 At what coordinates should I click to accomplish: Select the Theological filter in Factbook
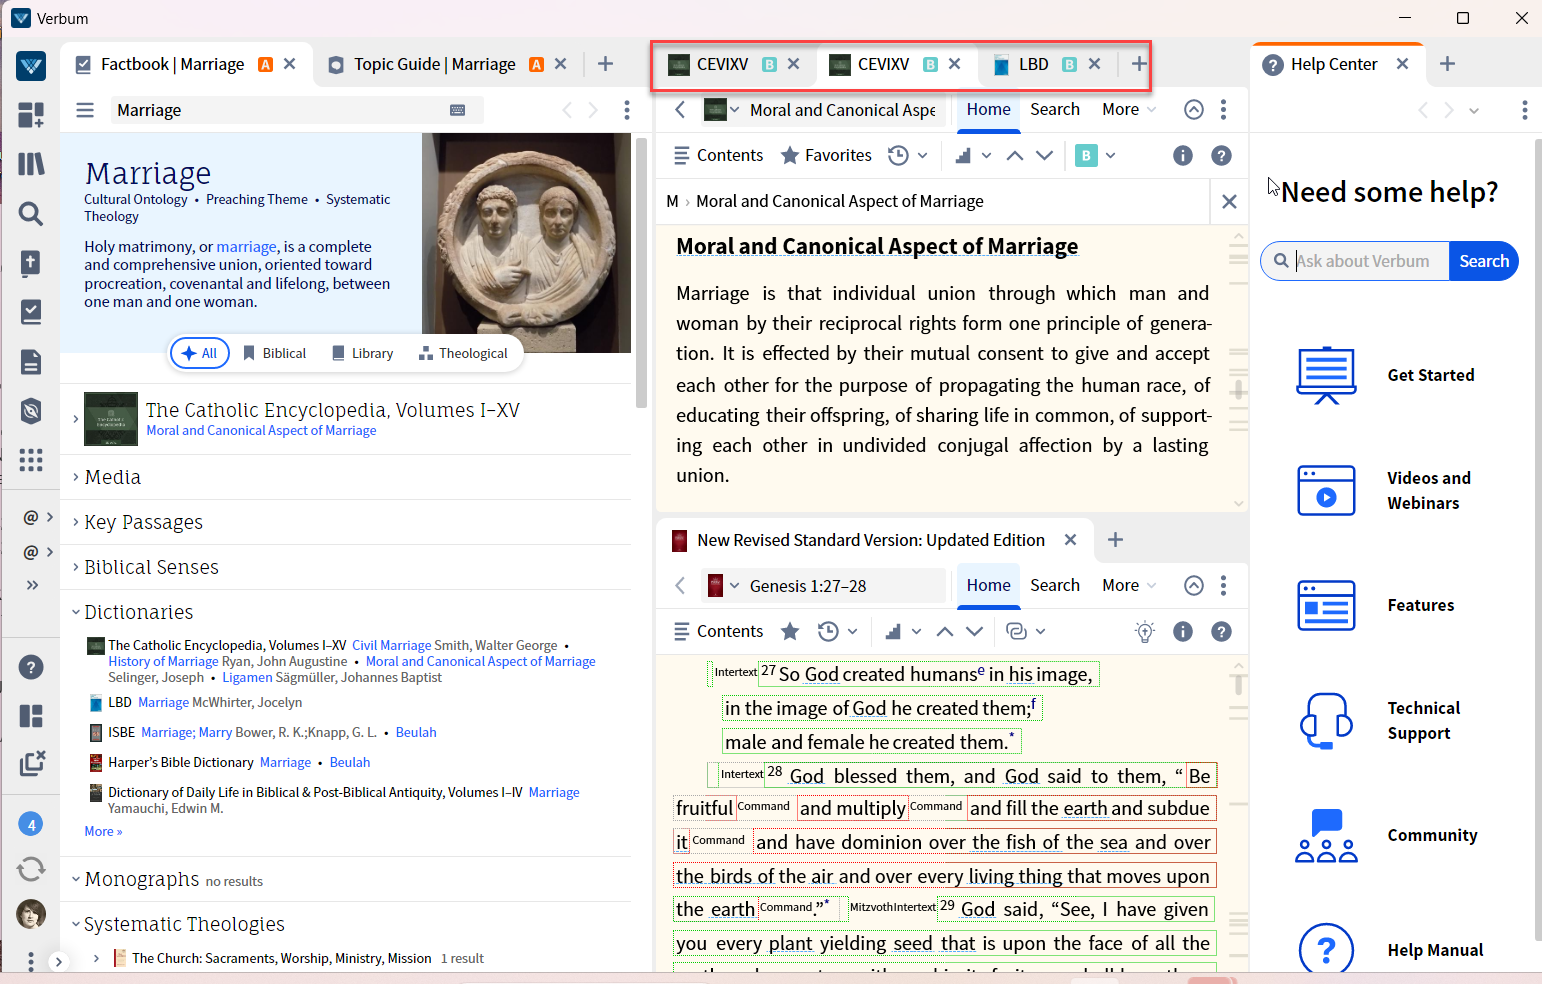(x=463, y=353)
